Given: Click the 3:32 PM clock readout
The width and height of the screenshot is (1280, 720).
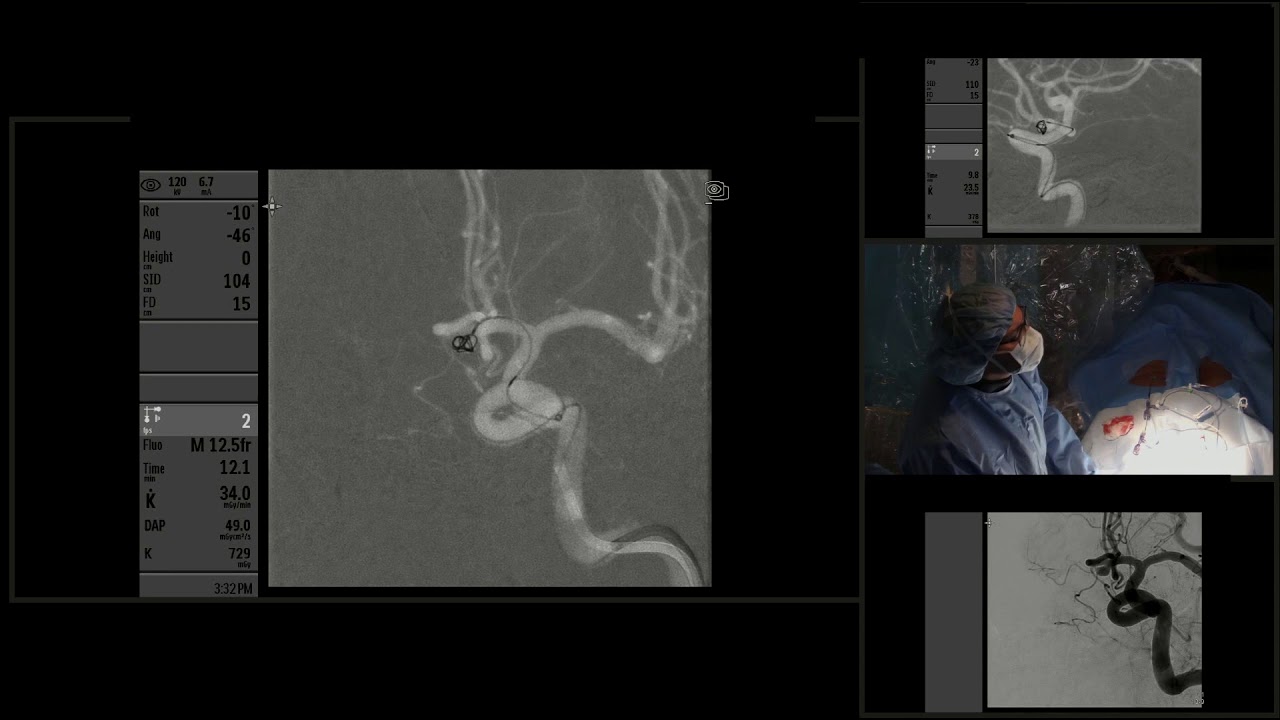Looking at the screenshot, I should pos(233,589).
